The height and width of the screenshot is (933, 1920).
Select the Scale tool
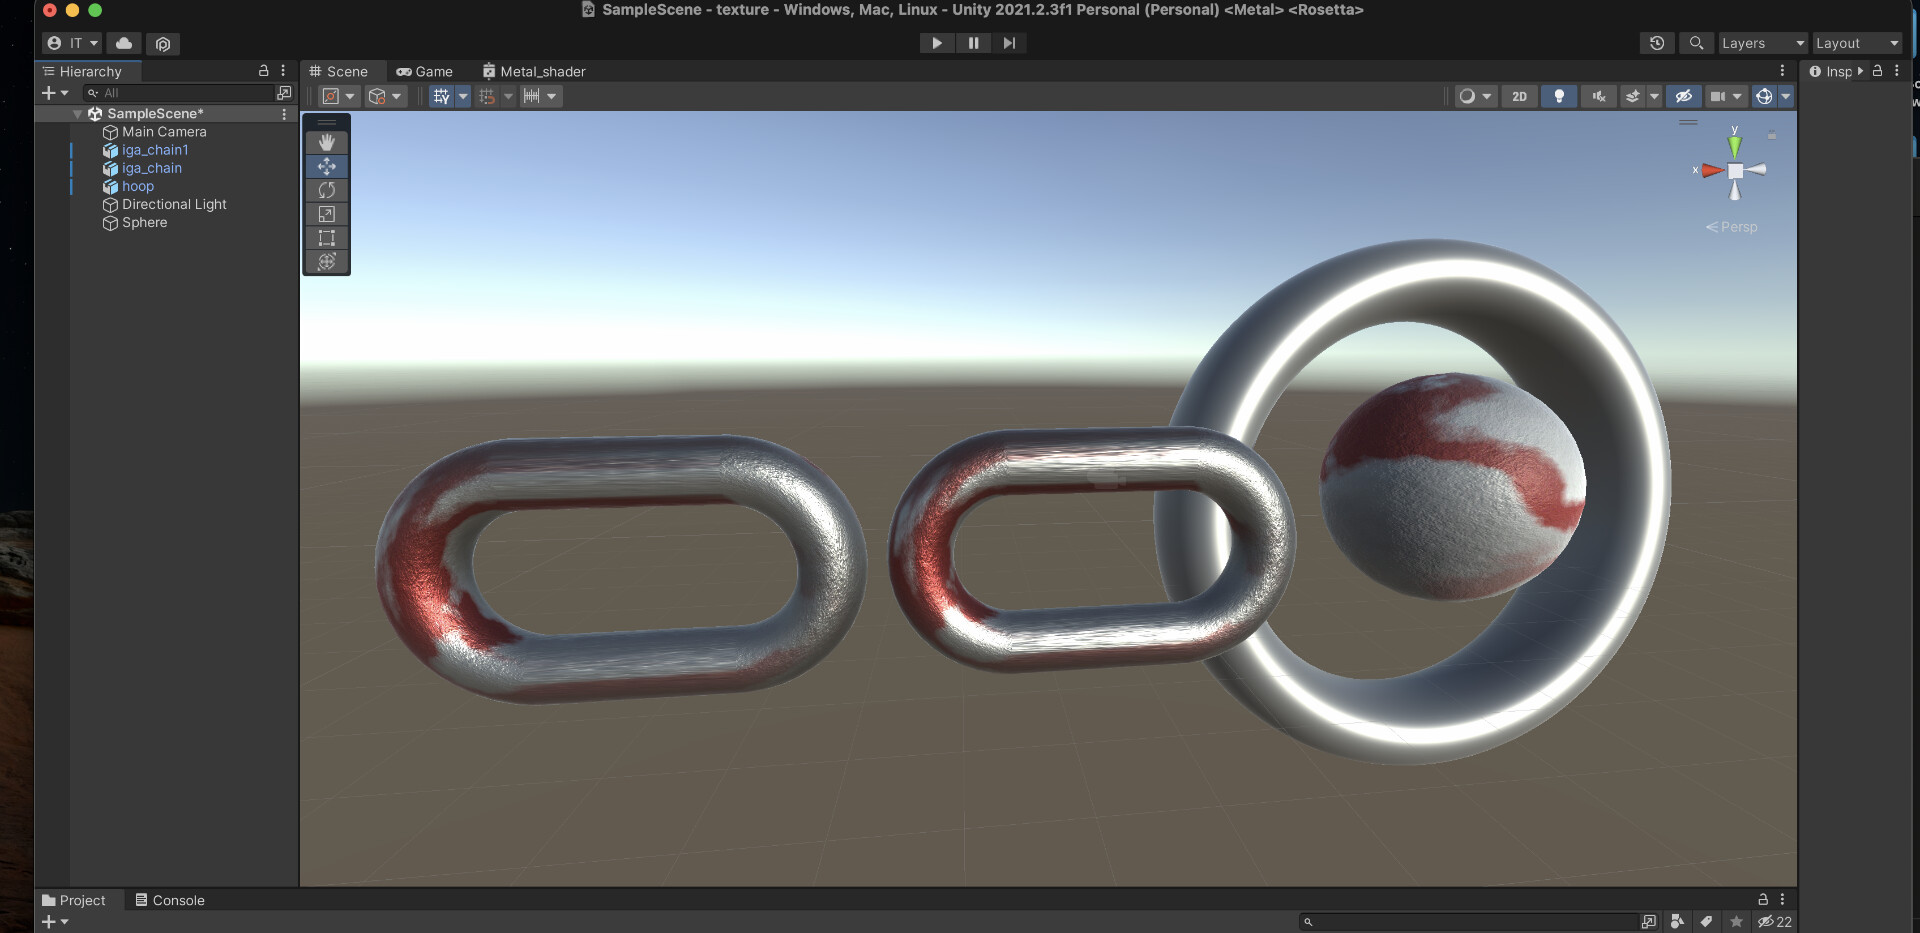coord(326,214)
